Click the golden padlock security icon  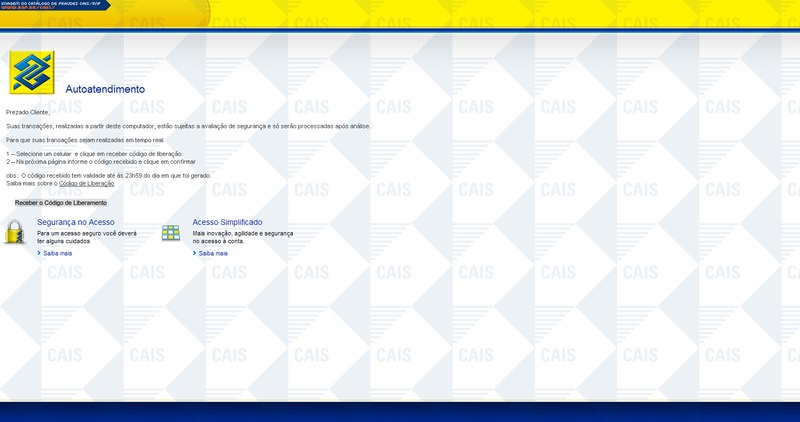pos(14,231)
